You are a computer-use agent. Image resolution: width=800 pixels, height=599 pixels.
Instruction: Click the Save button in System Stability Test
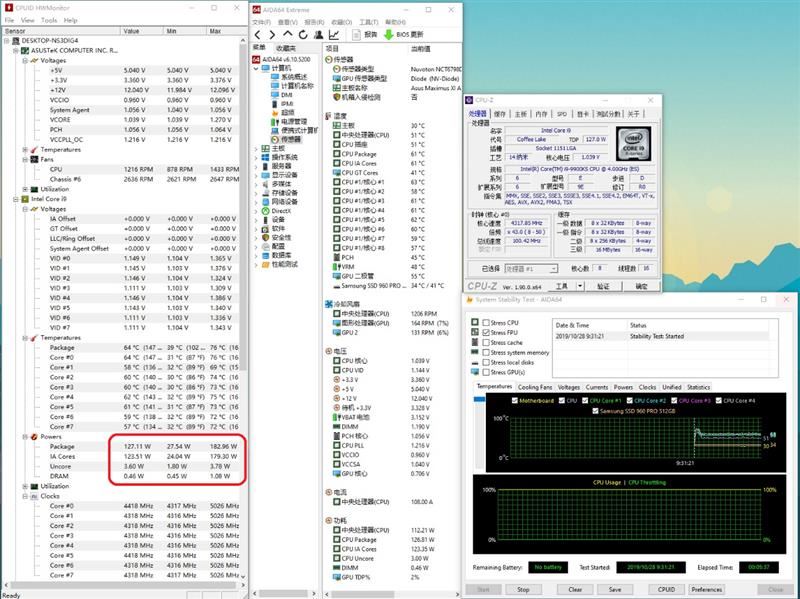pyautogui.click(x=615, y=589)
